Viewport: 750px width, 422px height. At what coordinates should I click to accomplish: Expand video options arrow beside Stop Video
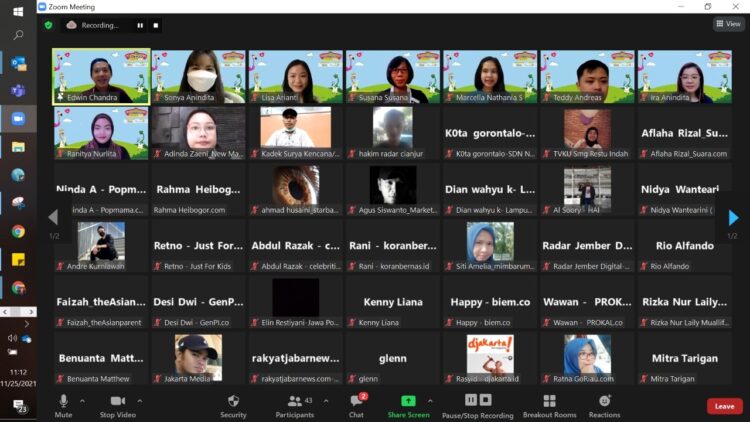(140, 400)
